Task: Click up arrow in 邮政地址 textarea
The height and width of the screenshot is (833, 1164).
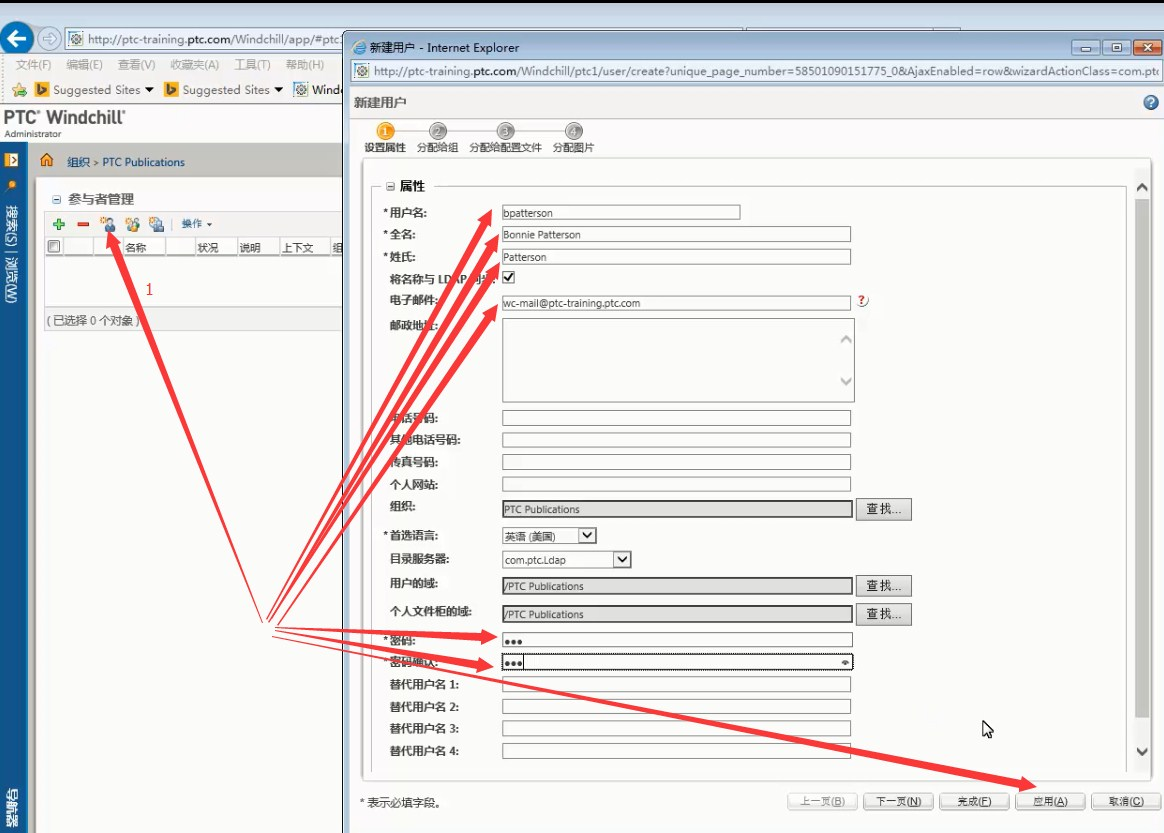Action: 846,339
